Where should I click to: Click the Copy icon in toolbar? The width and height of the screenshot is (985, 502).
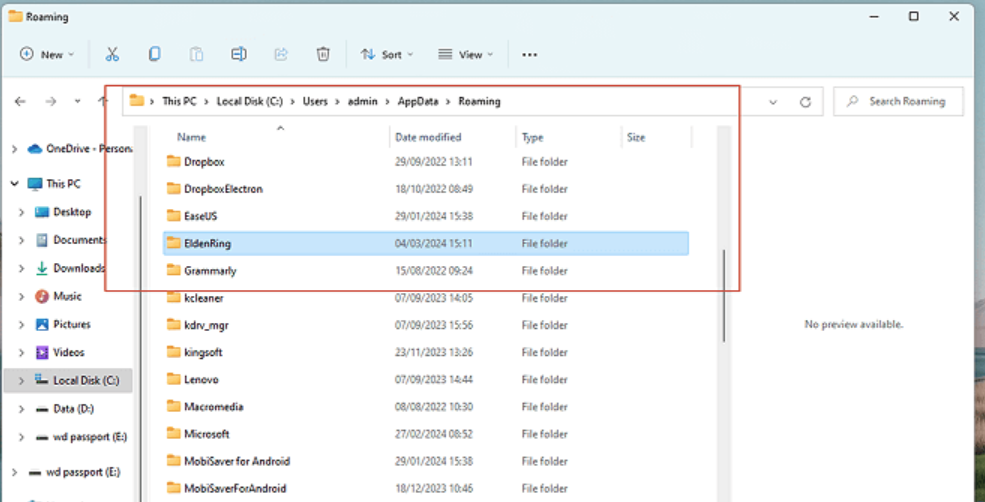click(154, 54)
